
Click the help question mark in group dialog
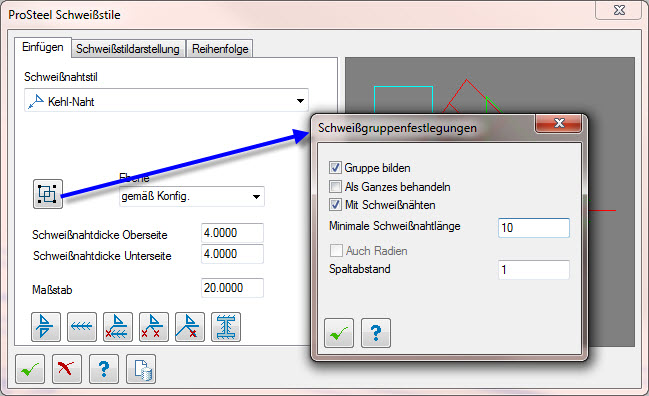[x=375, y=333]
